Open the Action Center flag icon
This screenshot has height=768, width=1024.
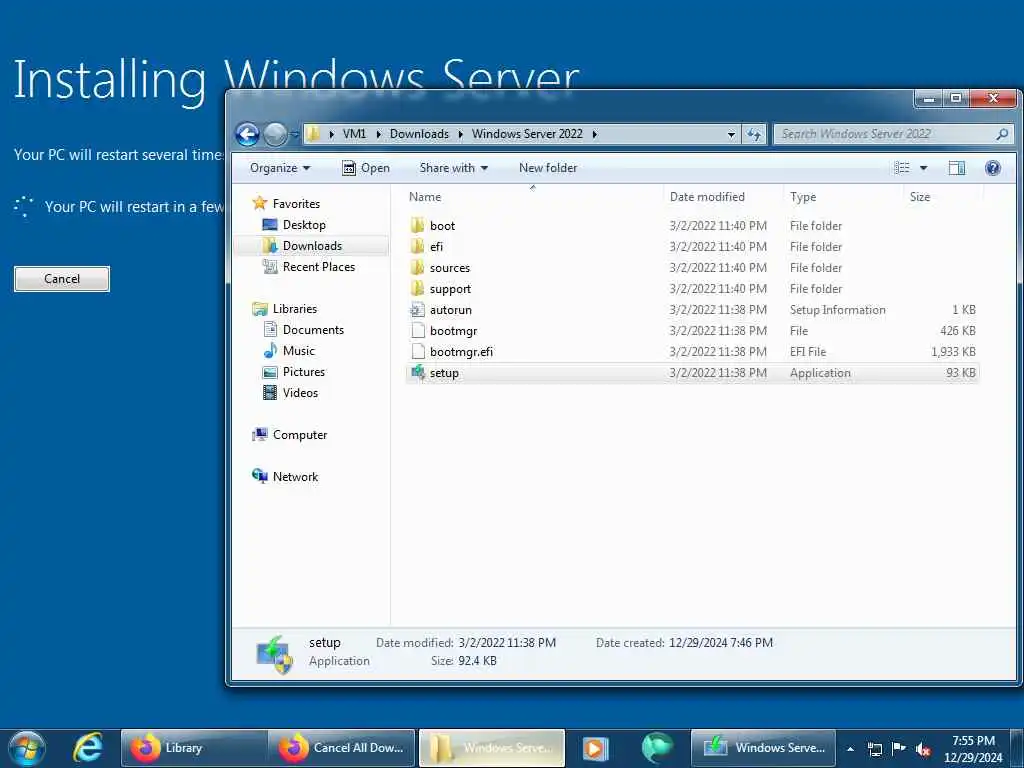[899, 748]
